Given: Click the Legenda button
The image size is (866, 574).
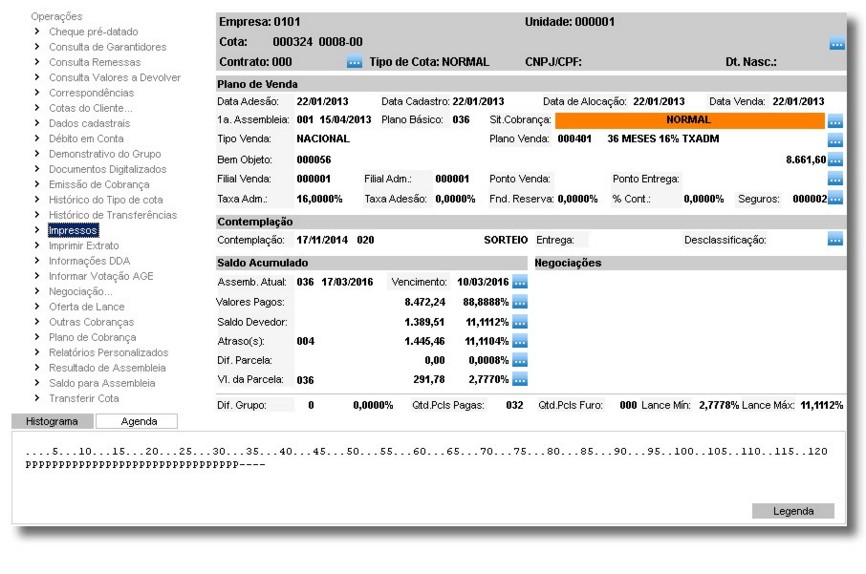Looking at the screenshot, I should point(793,511).
